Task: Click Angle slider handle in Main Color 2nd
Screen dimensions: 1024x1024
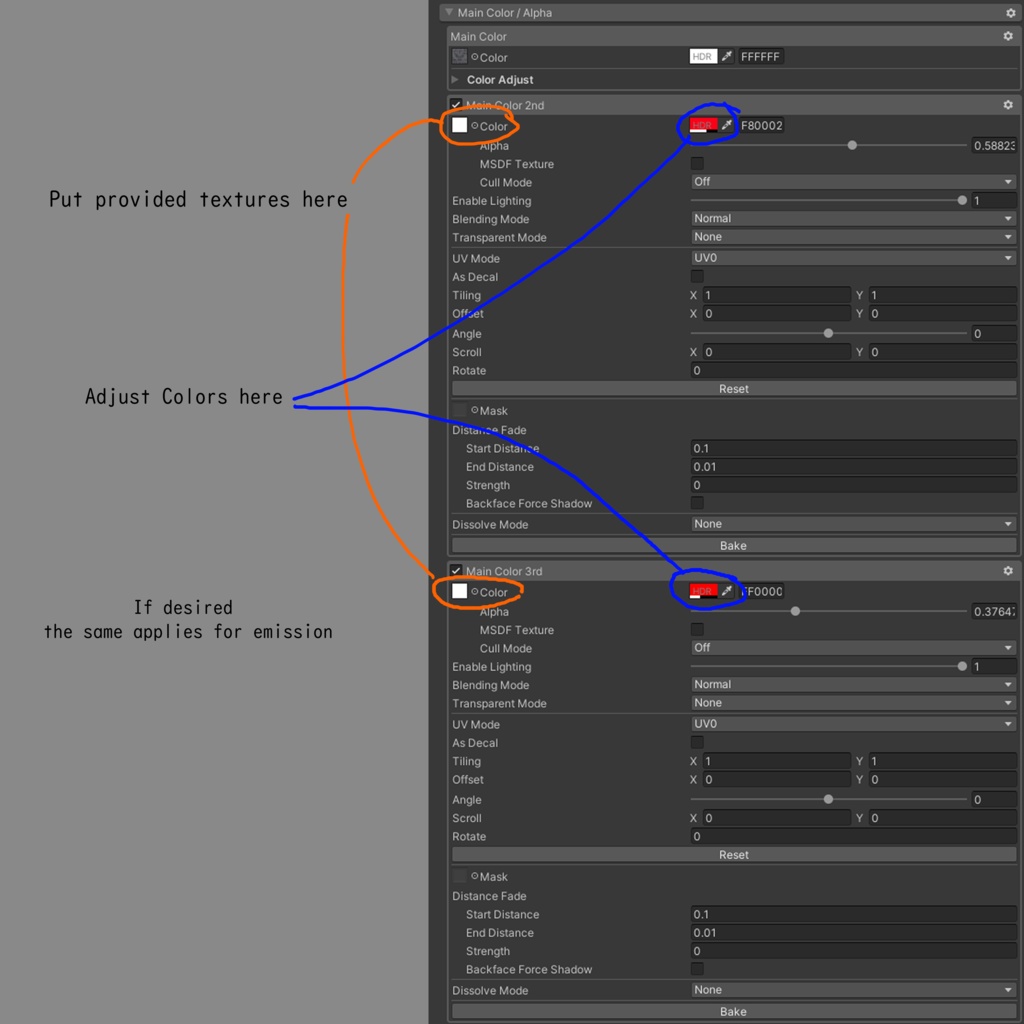Action: tap(828, 333)
